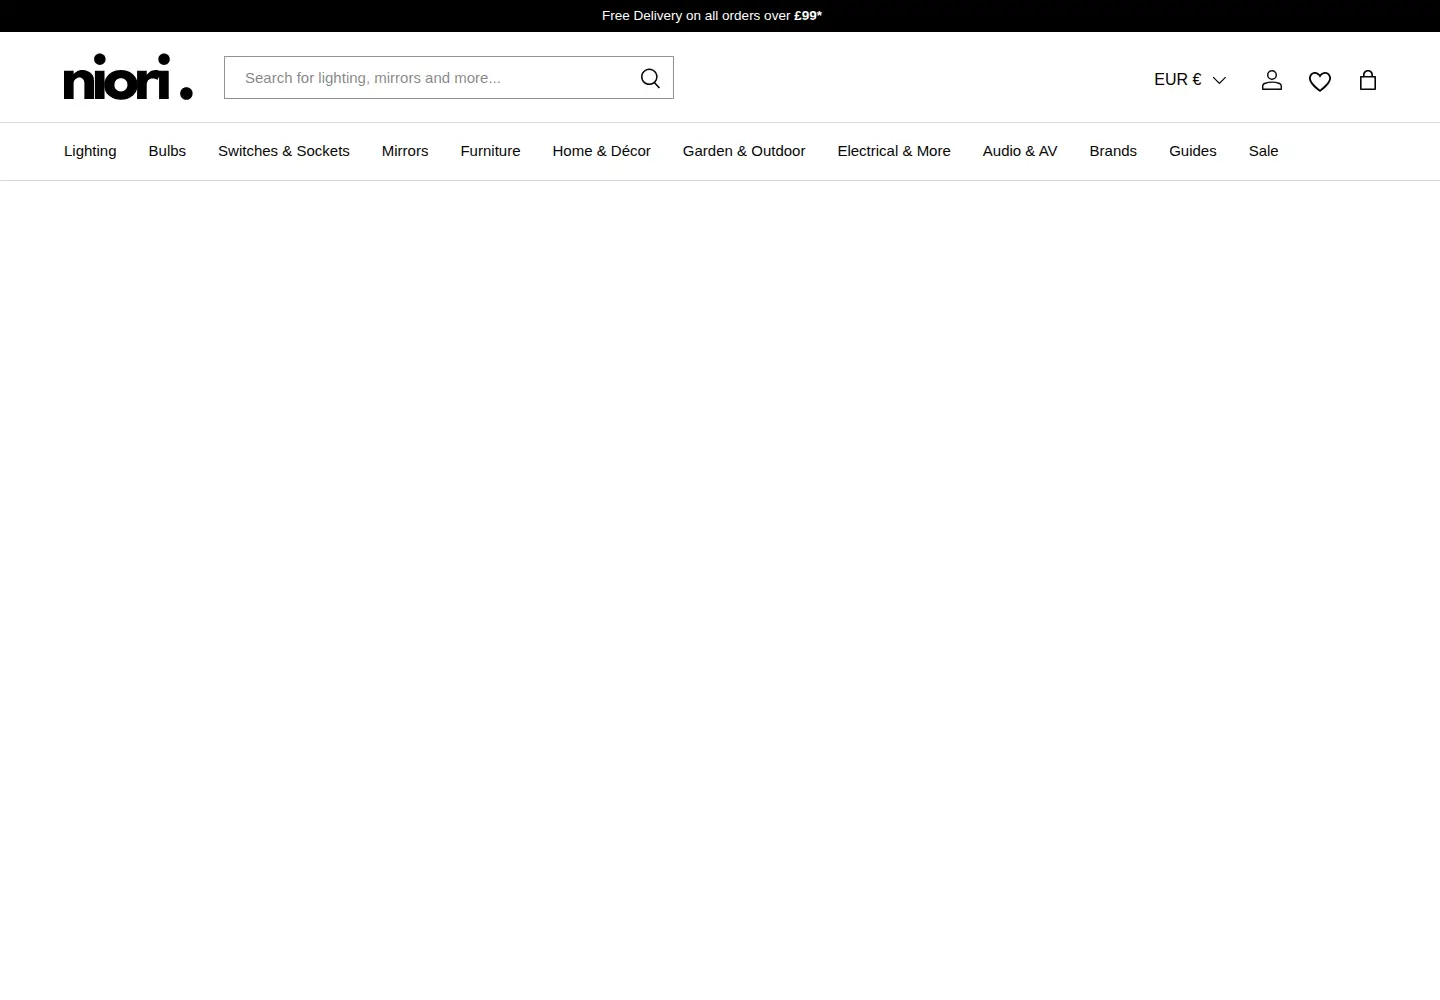Open the account profile icon
This screenshot has width=1440, height=1000.
1272,80
